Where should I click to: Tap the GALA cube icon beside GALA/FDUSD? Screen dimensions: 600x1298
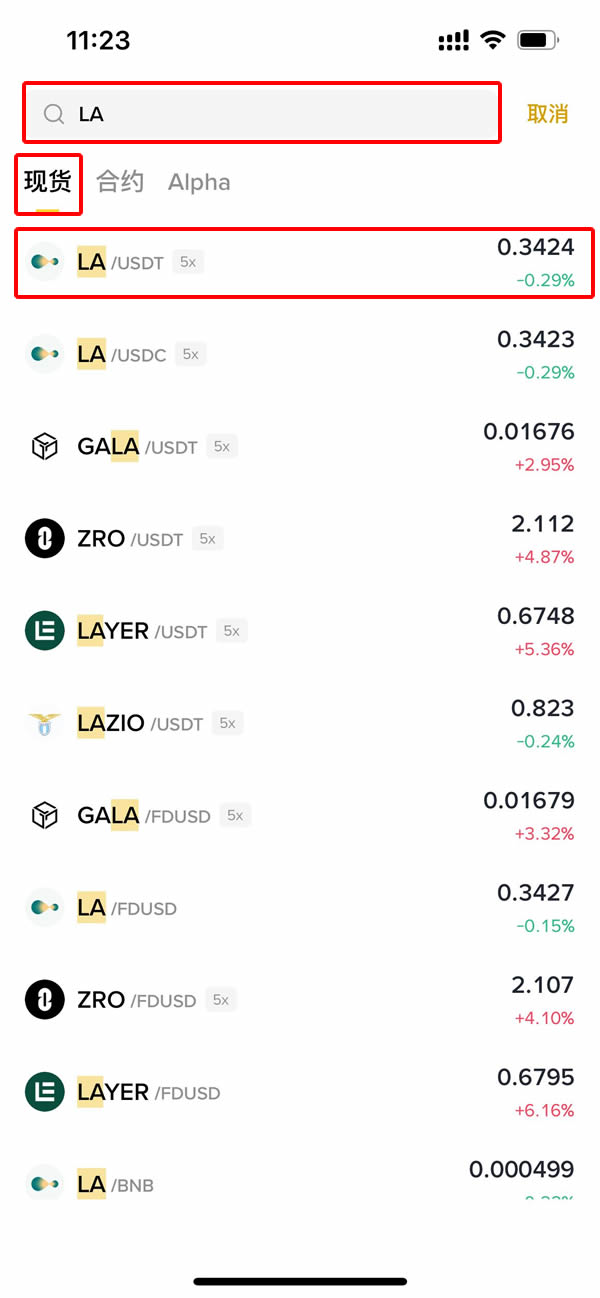coord(44,816)
